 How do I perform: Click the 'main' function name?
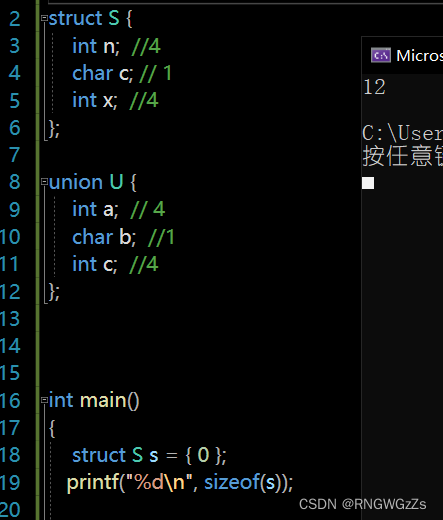103,400
